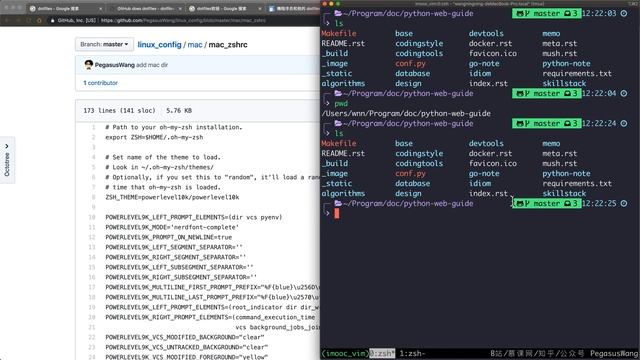
Task: Close the first dotfiles Google tab
Action: (x=100, y=9)
